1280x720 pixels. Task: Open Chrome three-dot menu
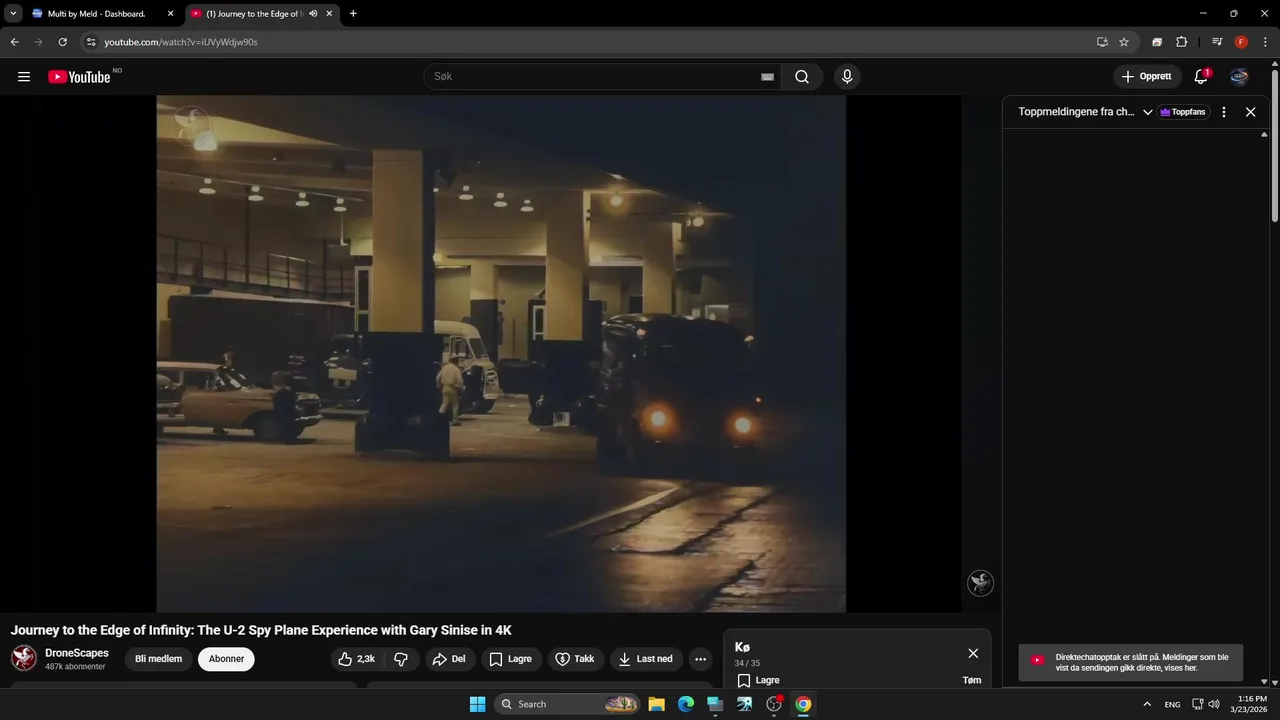[1265, 42]
